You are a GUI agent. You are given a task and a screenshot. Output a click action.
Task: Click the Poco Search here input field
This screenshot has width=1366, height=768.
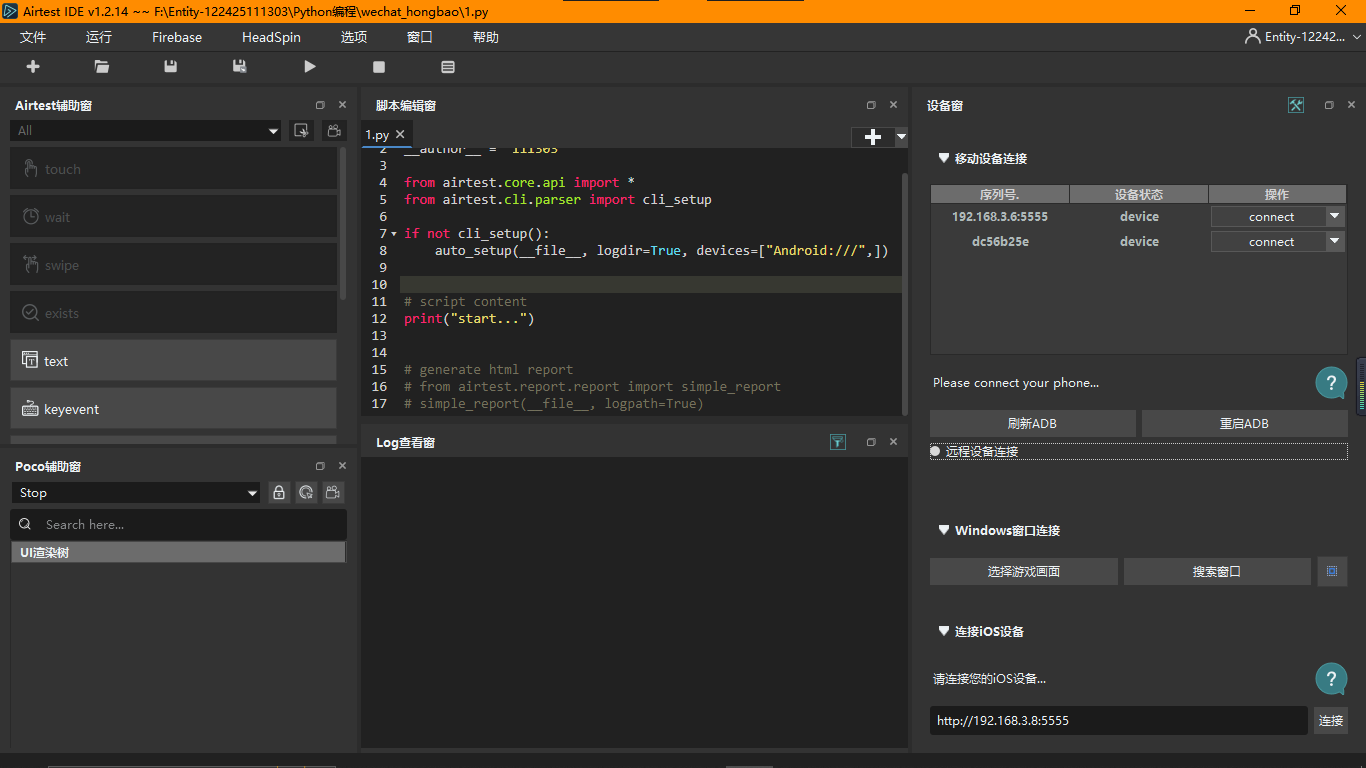[179, 524]
